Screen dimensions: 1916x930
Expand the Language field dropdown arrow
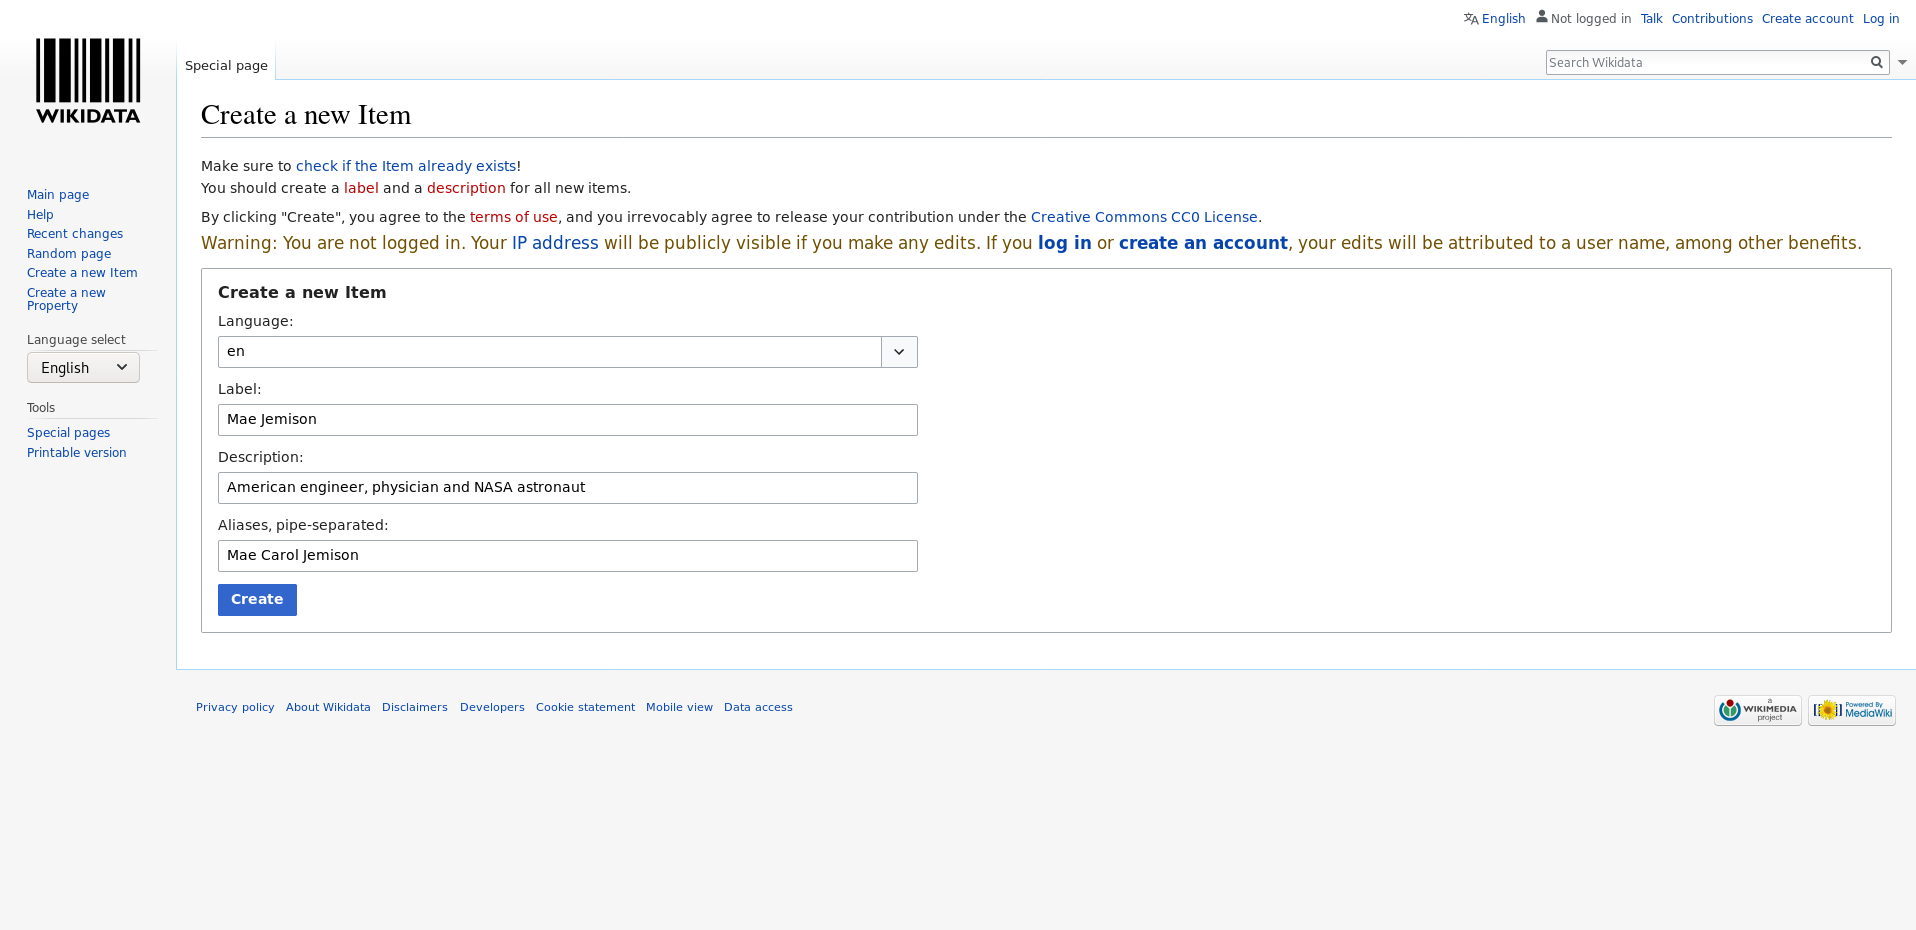pos(899,352)
